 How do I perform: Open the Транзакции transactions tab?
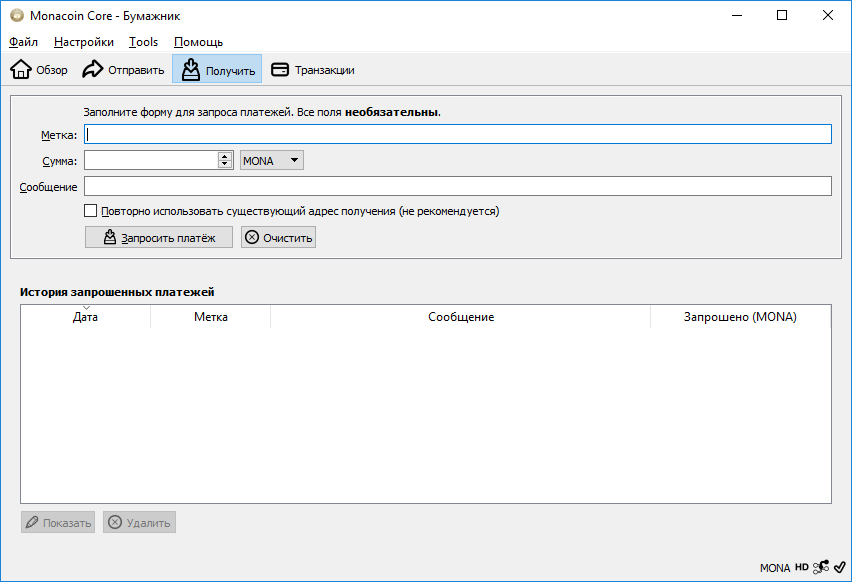point(312,70)
